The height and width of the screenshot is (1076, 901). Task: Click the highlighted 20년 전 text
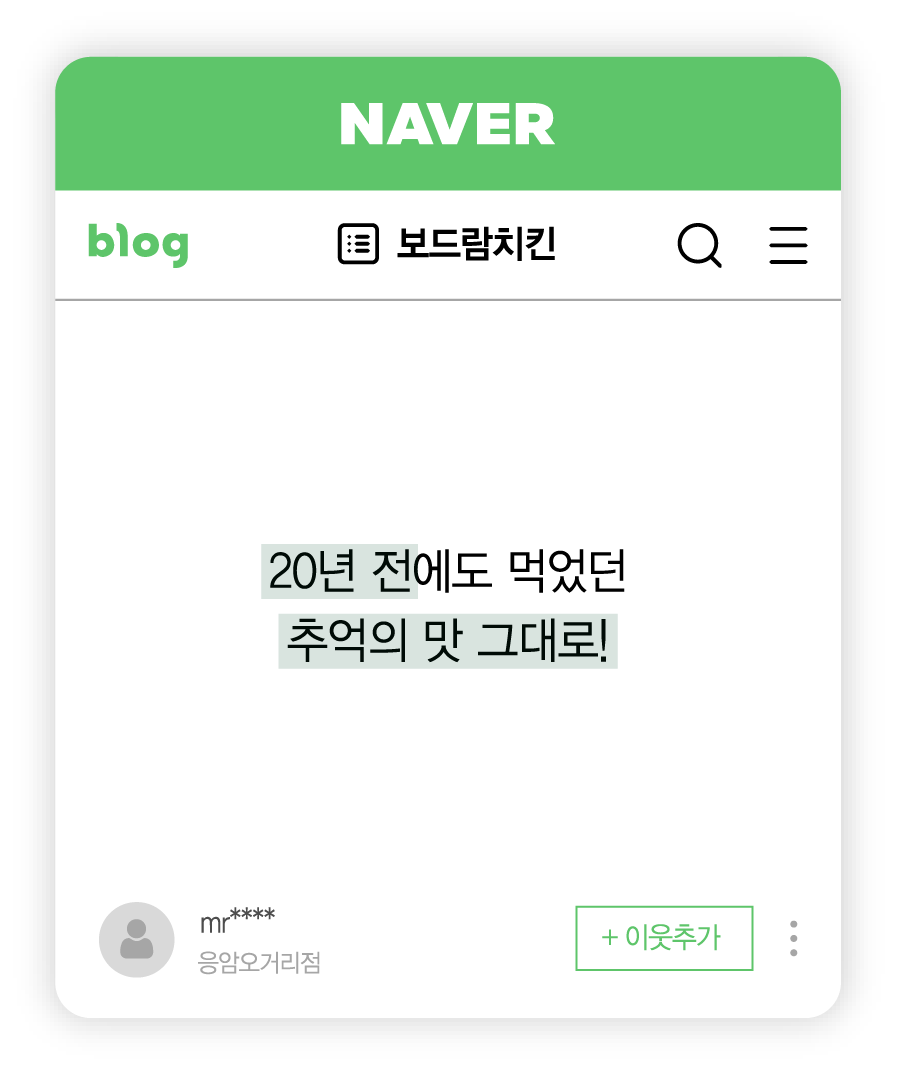pos(340,571)
